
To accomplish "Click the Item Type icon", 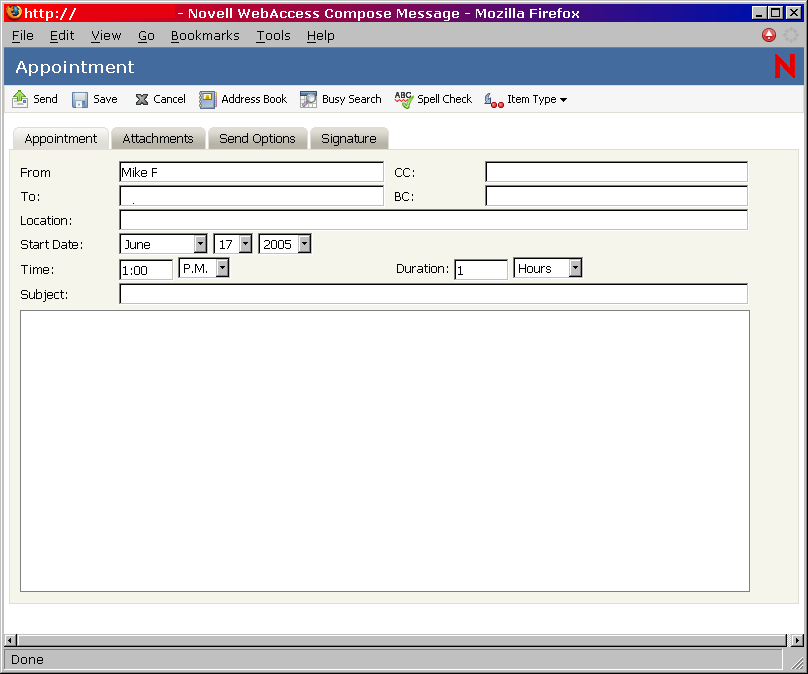I will (x=494, y=100).
